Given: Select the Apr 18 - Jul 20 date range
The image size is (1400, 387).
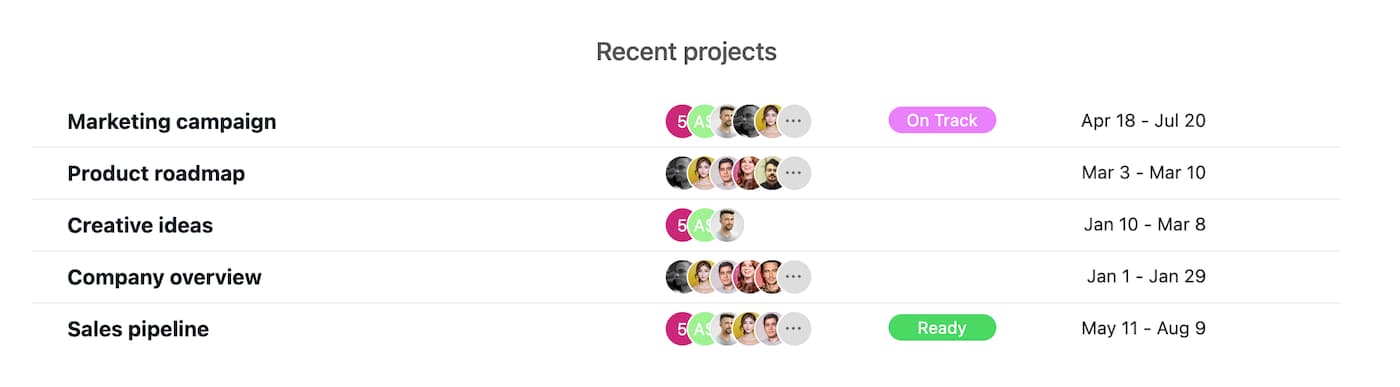Looking at the screenshot, I should 1143,121.
